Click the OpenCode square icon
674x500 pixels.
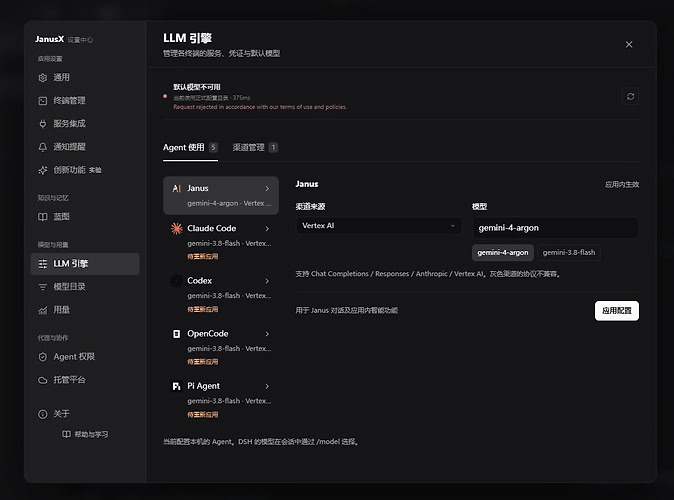tap(176, 334)
